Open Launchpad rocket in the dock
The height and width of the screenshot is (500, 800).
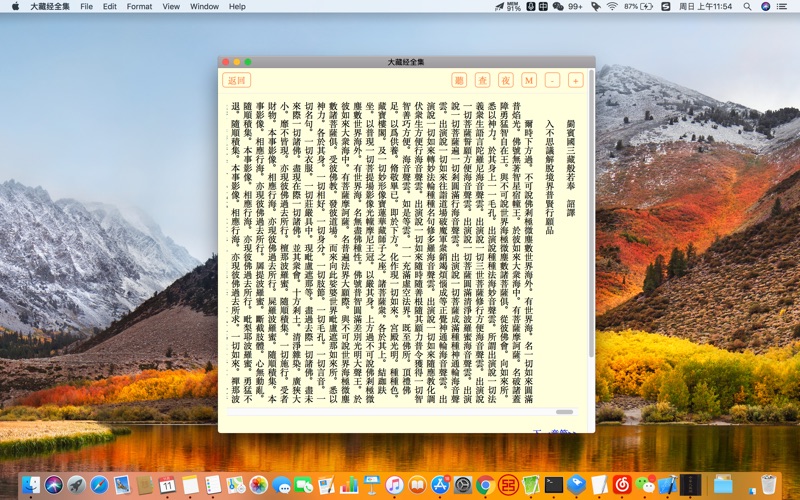point(77,485)
